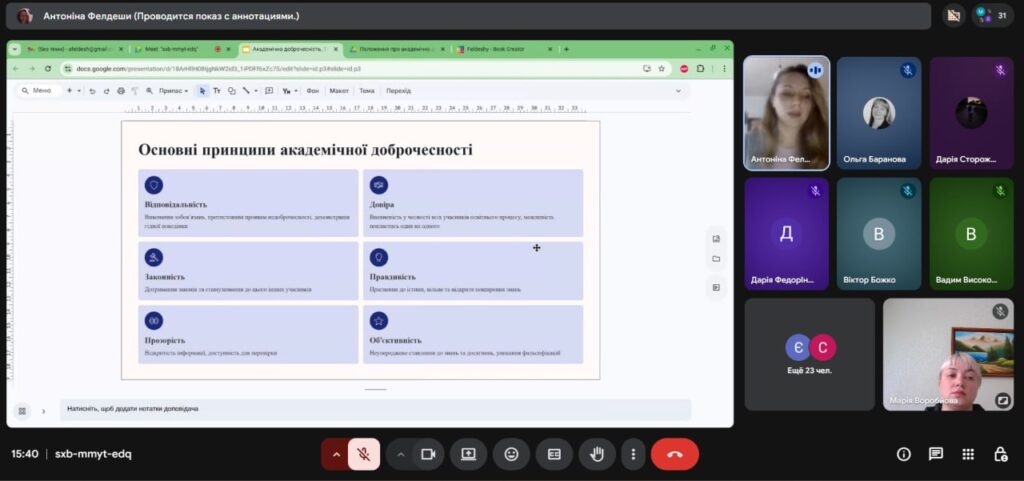
Task: Start sharing your screen
Action: coord(468,454)
